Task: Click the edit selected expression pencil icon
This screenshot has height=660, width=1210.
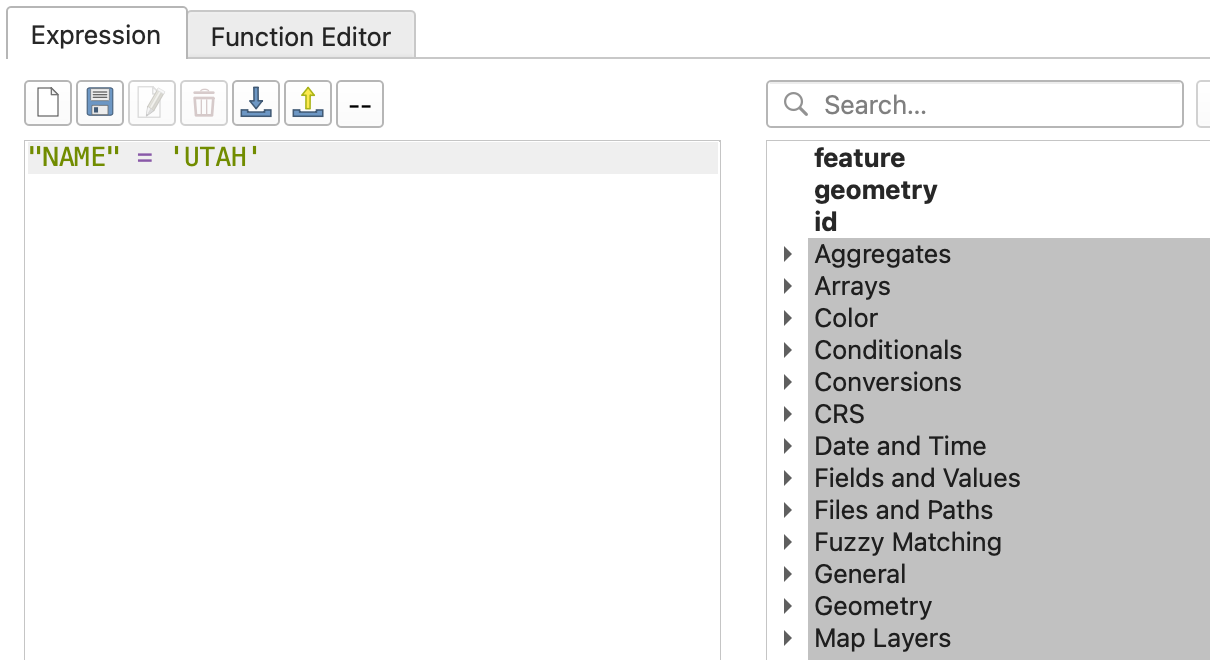Action: [152, 103]
